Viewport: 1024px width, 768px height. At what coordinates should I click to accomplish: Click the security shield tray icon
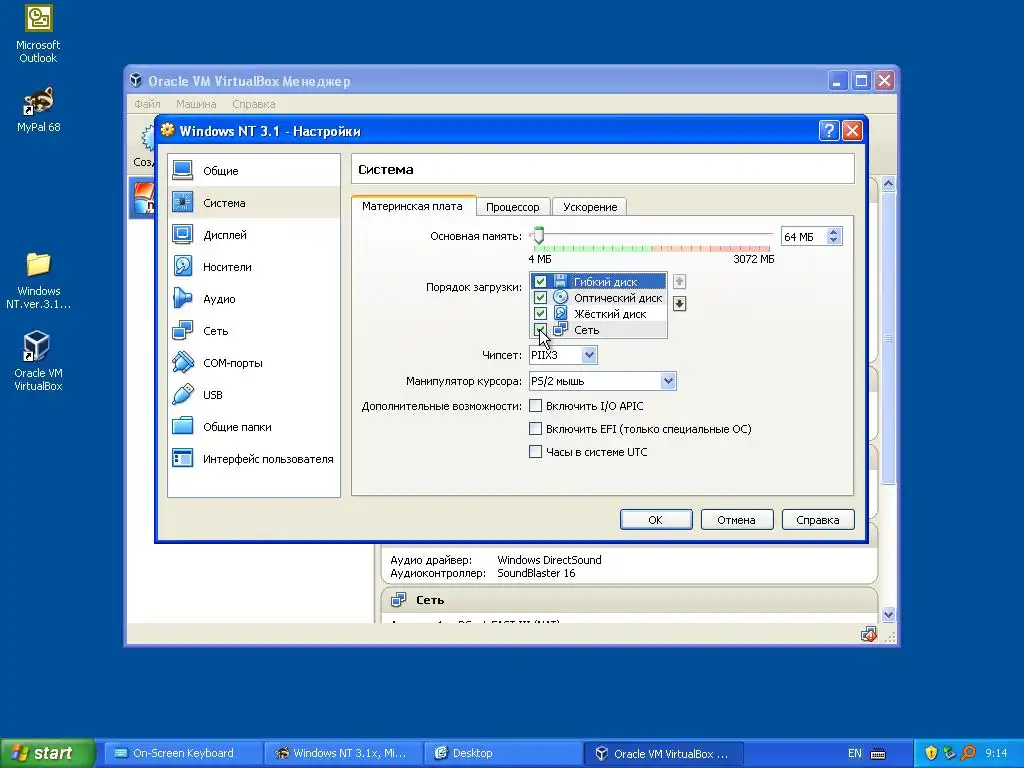(931, 753)
